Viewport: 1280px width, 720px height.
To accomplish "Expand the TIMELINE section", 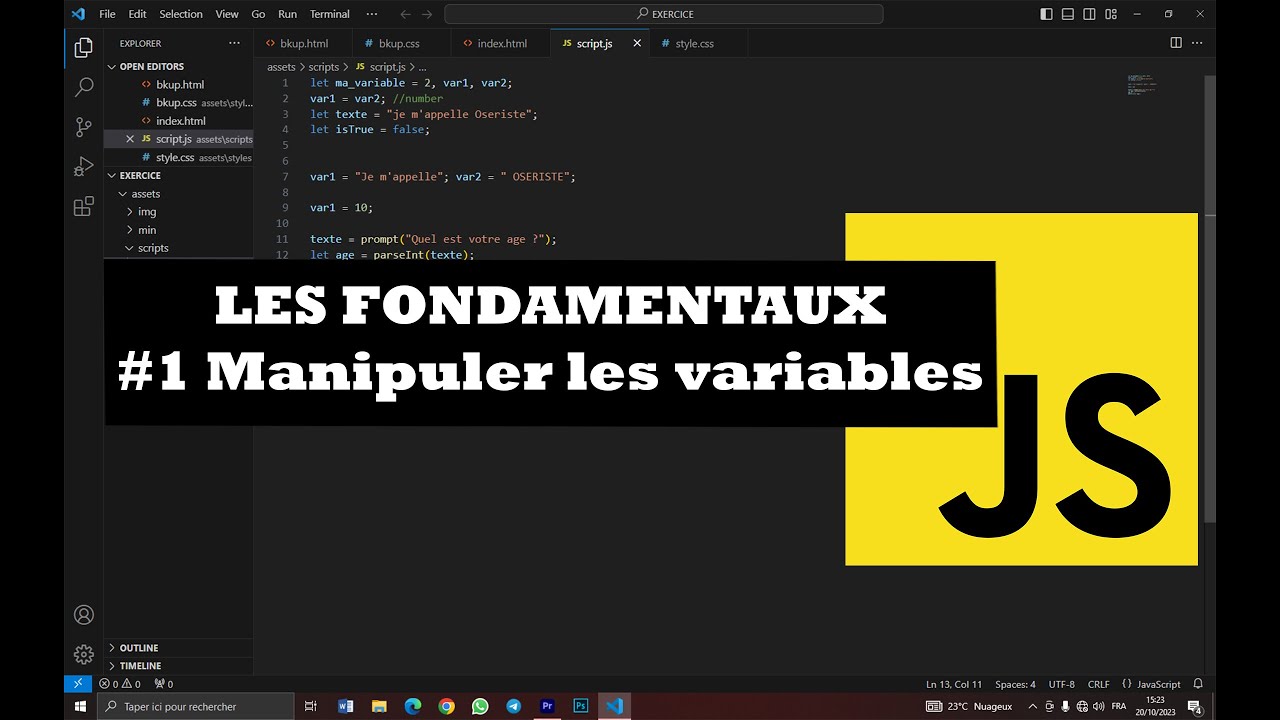I will pos(178,665).
